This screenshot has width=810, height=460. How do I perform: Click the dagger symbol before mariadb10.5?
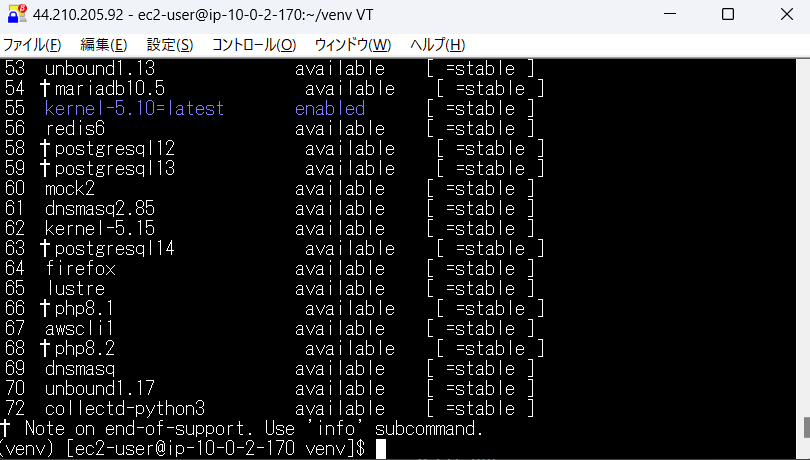(45, 88)
